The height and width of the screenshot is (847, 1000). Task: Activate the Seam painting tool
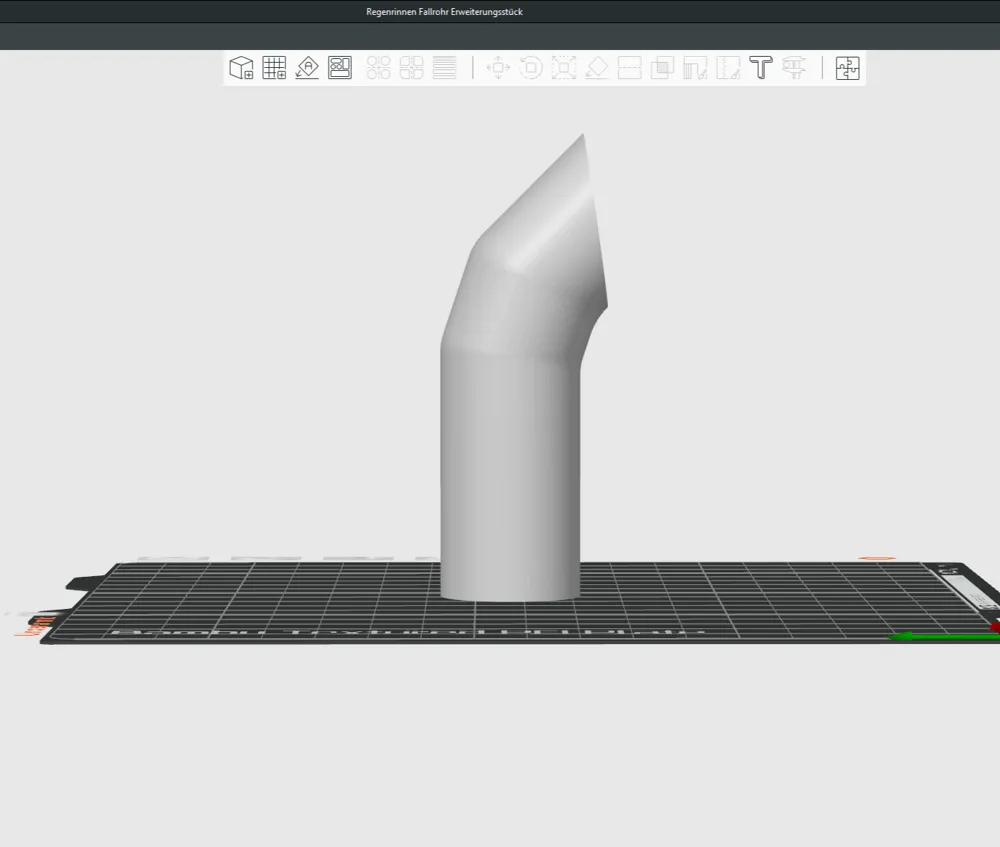click(x=727, y=67)
